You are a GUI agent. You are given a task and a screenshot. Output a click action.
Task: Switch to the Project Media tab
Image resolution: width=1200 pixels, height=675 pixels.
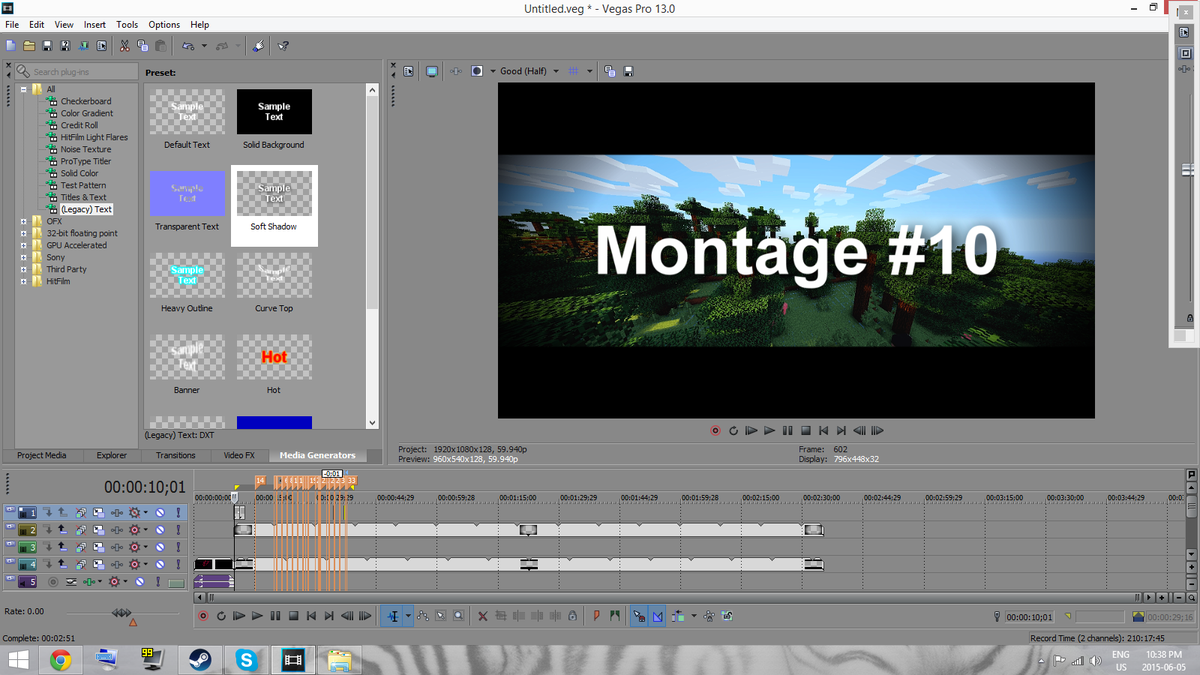coord(42,455)
